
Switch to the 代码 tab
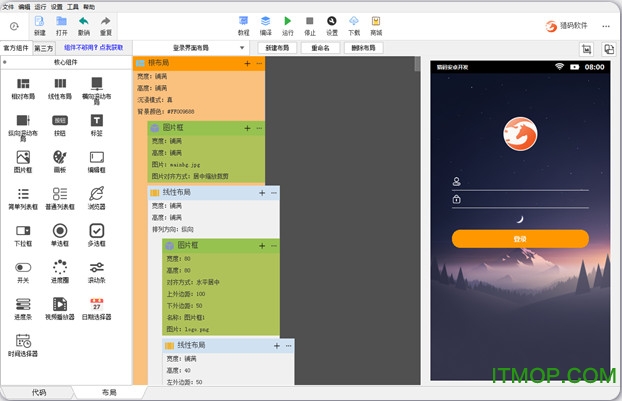(39, 392)
